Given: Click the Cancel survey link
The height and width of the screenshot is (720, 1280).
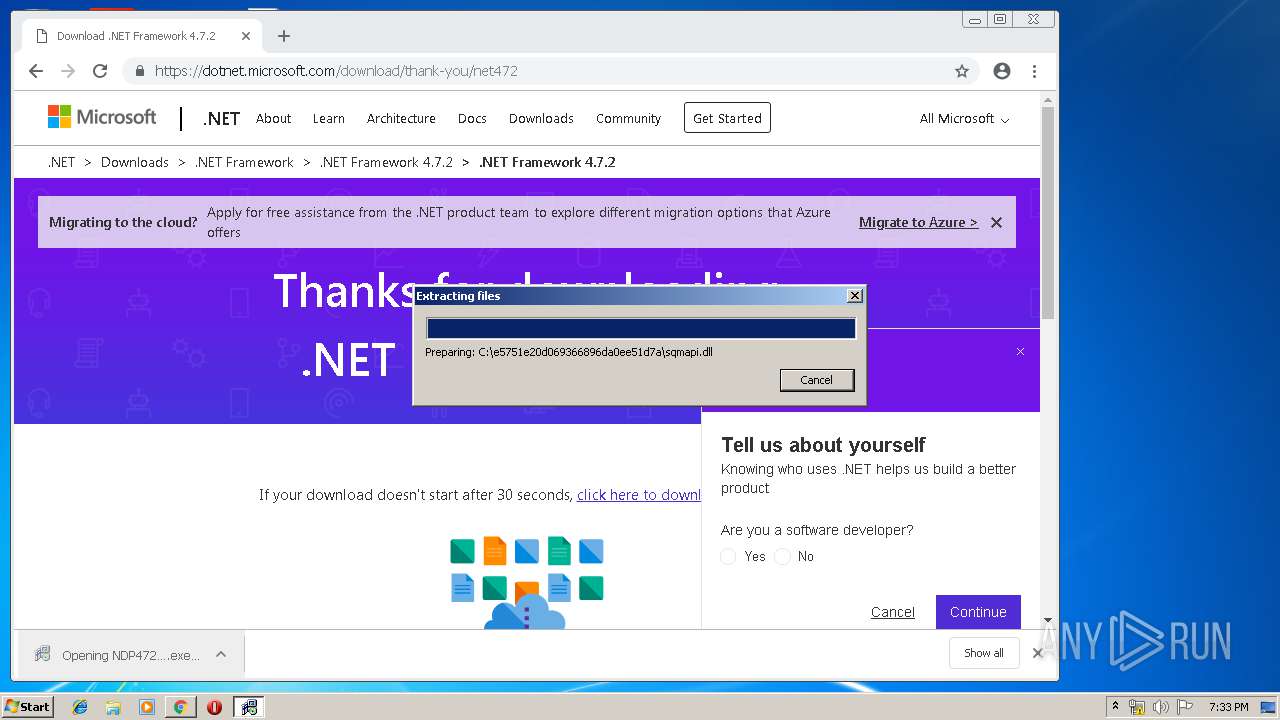Looking at the screenshot, I should coord(892,612).
